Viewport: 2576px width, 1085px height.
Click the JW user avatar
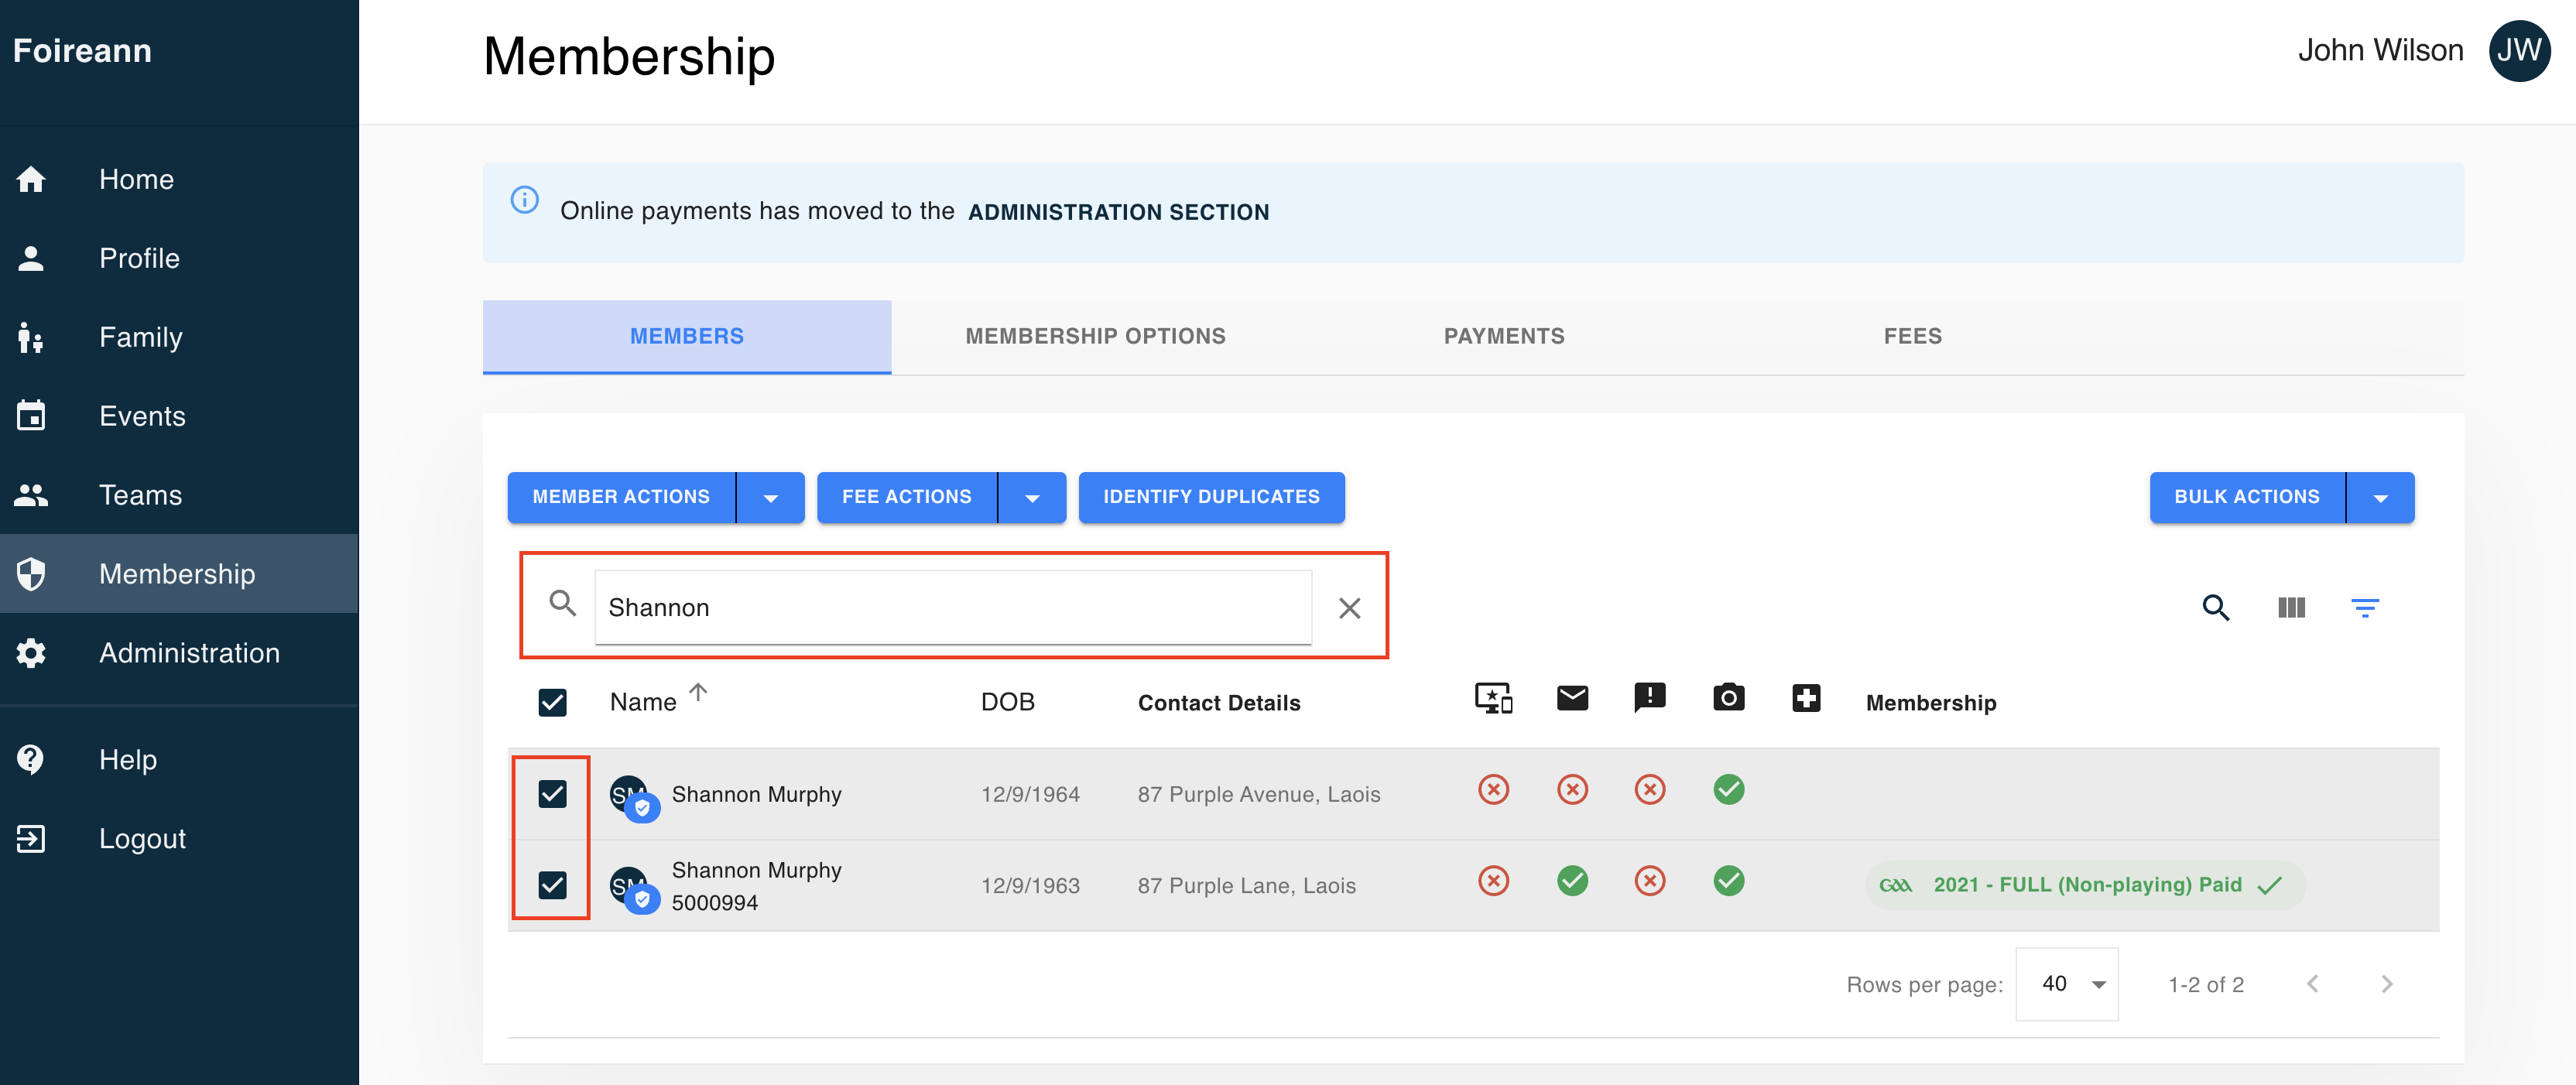(2518, 51)
